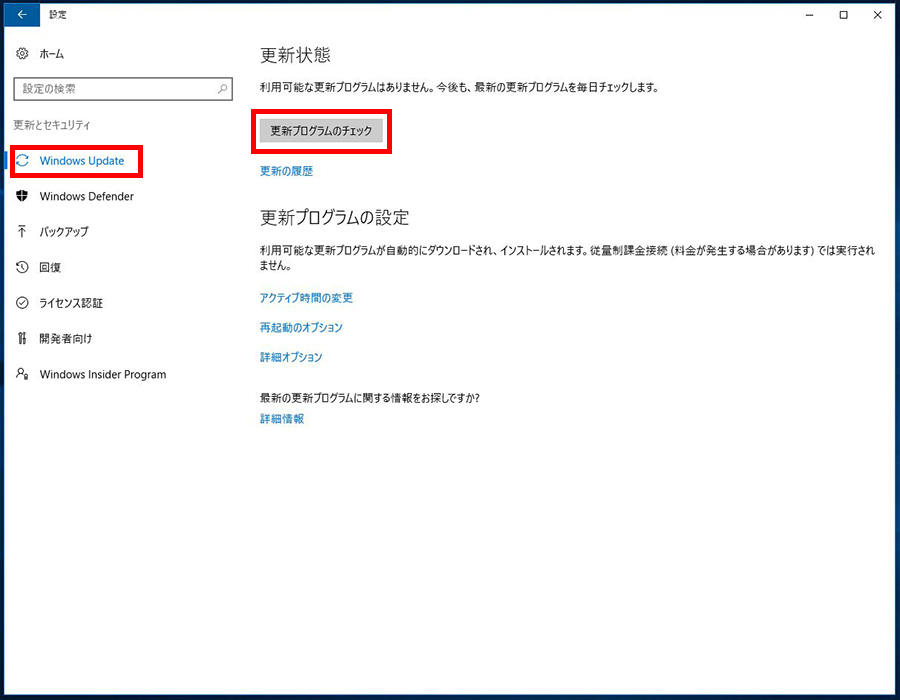Image resolution: width=900 pixels, height=700 pixels.
Task: Click the search magnifier icon
Action: coord(223,89)
